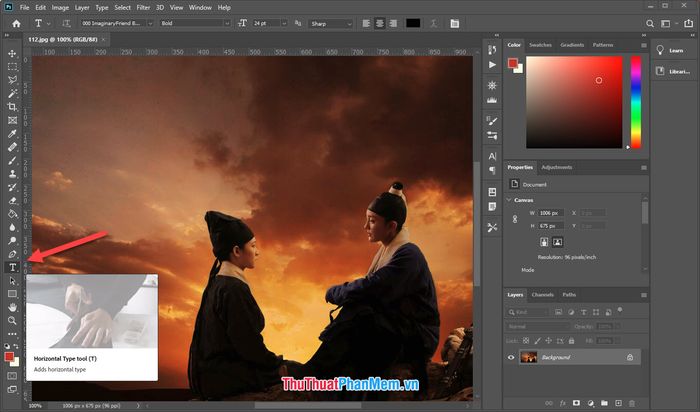The height and width of the screenshot is (412, 700).
Task: Click the hue spectrum slider
Action: [636, 102]
